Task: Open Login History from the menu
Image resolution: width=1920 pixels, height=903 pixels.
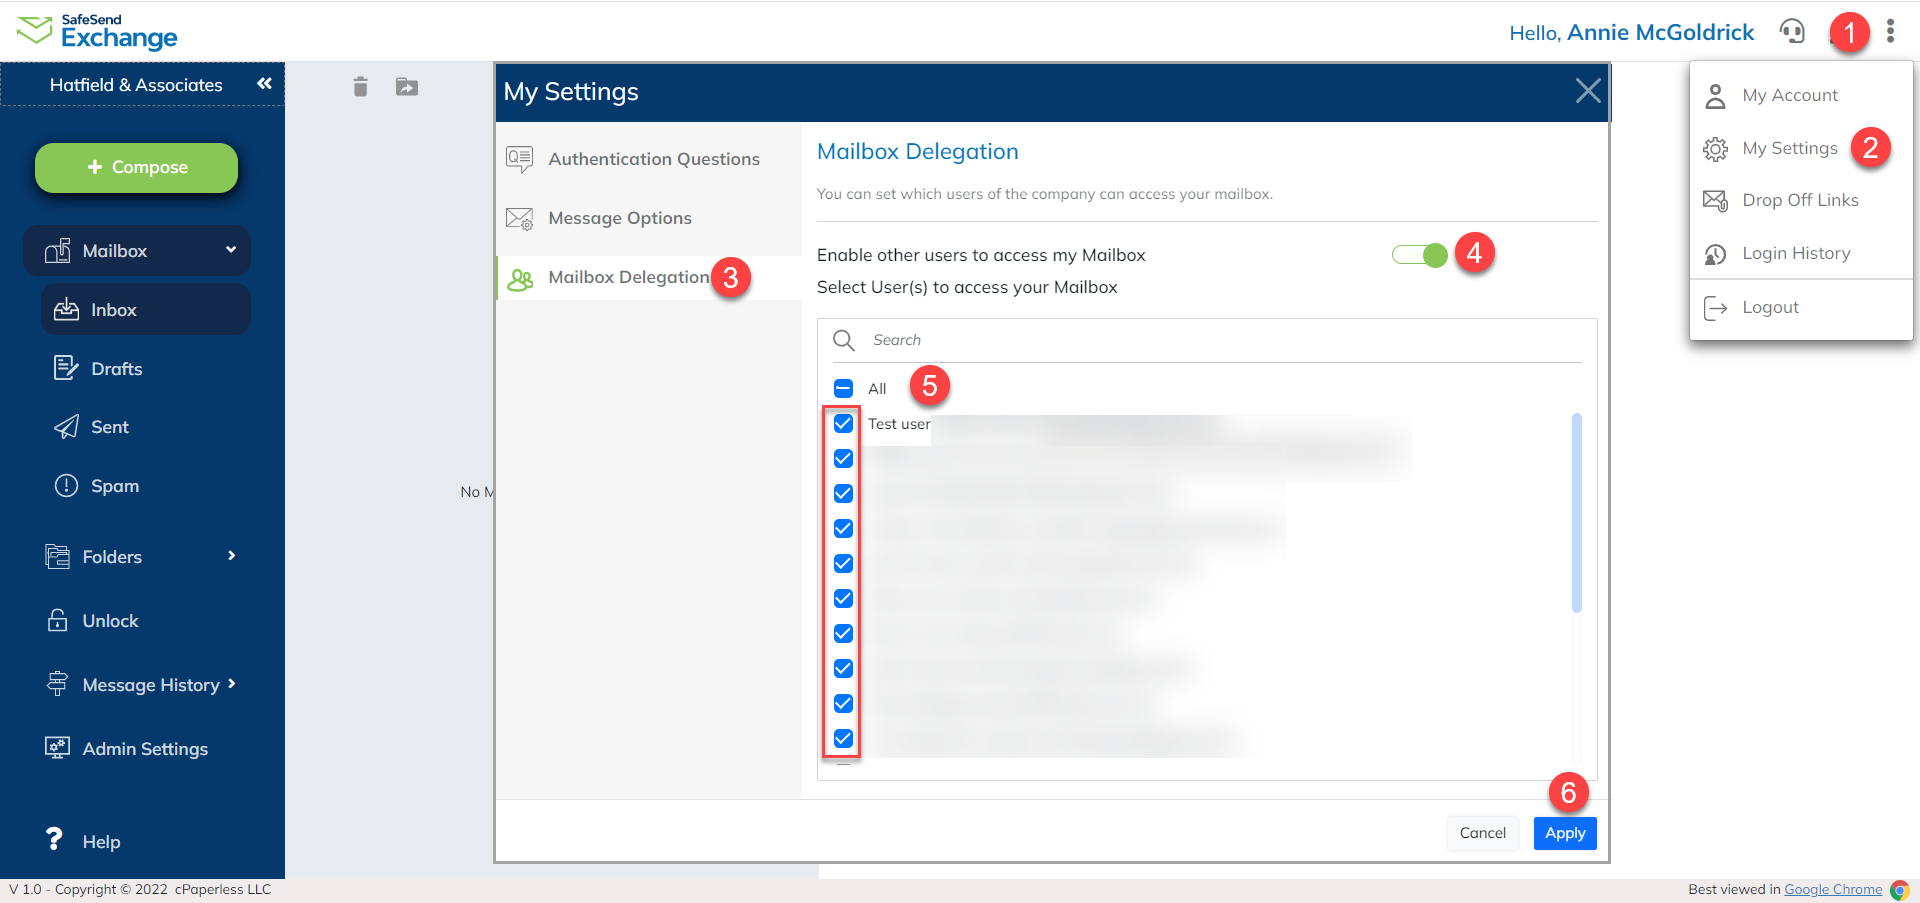Action: pyautogui.click(x=1796, y=253)
